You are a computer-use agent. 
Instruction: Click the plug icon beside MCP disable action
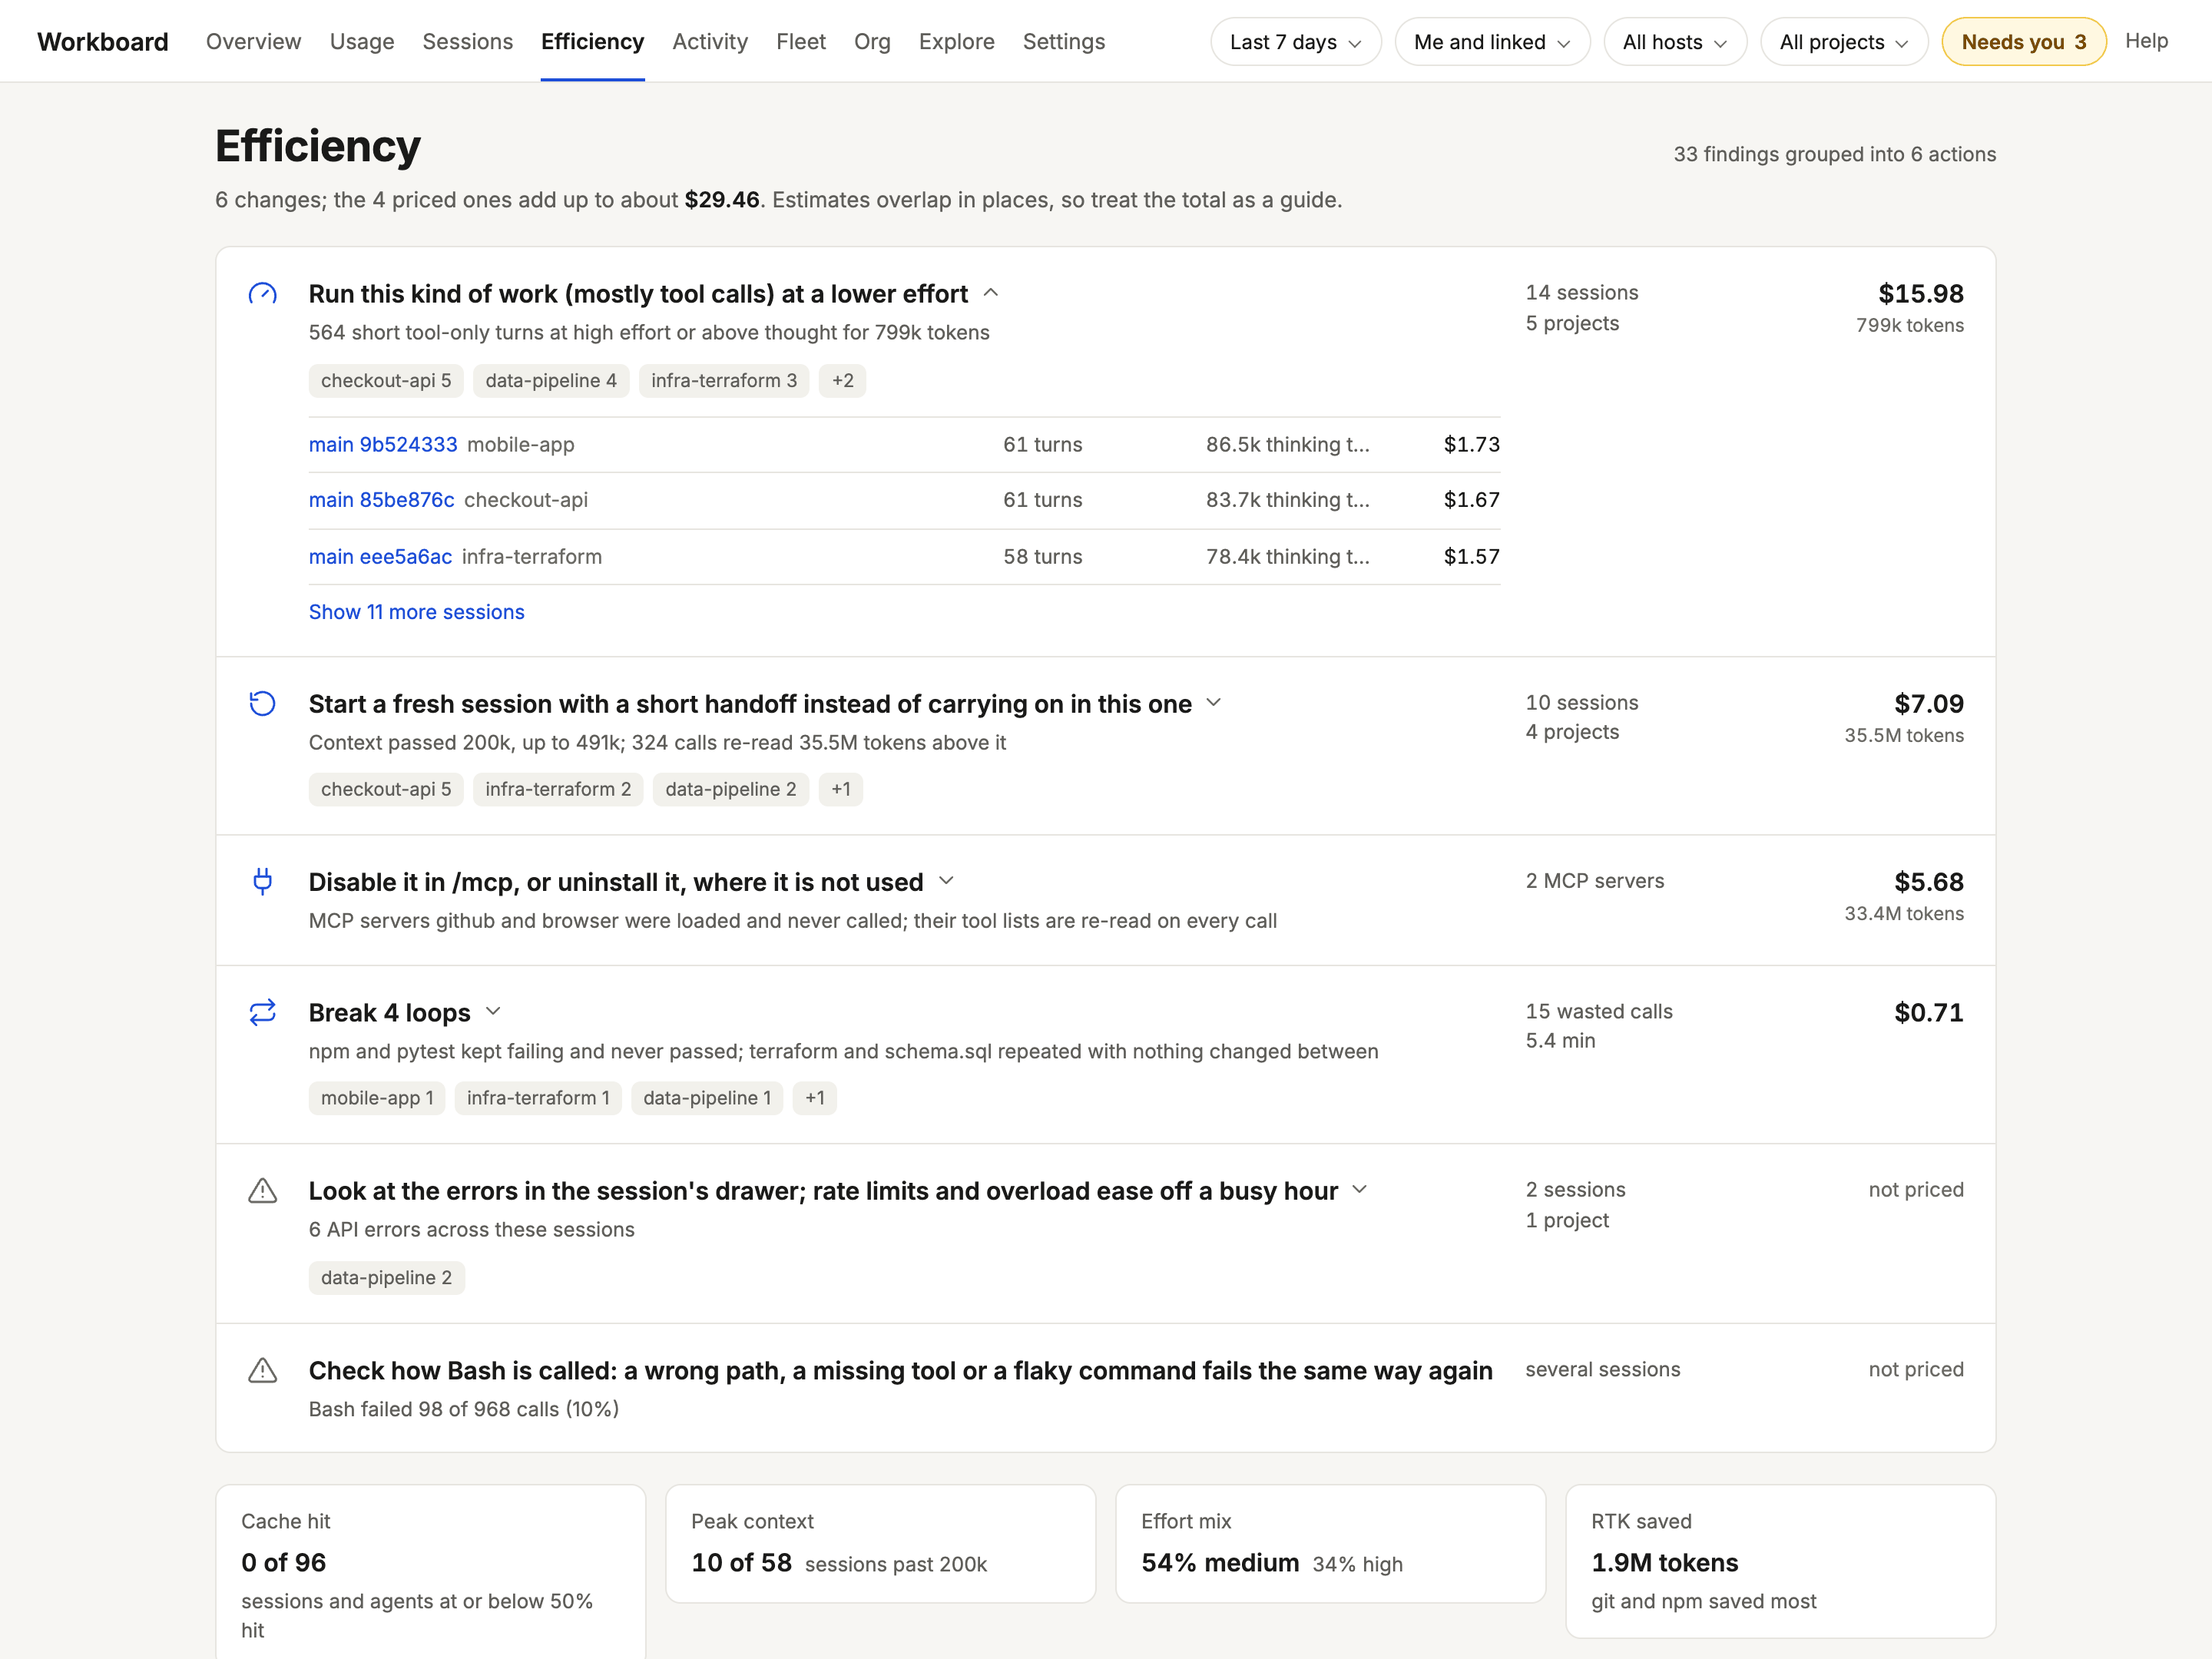[262, 882]
